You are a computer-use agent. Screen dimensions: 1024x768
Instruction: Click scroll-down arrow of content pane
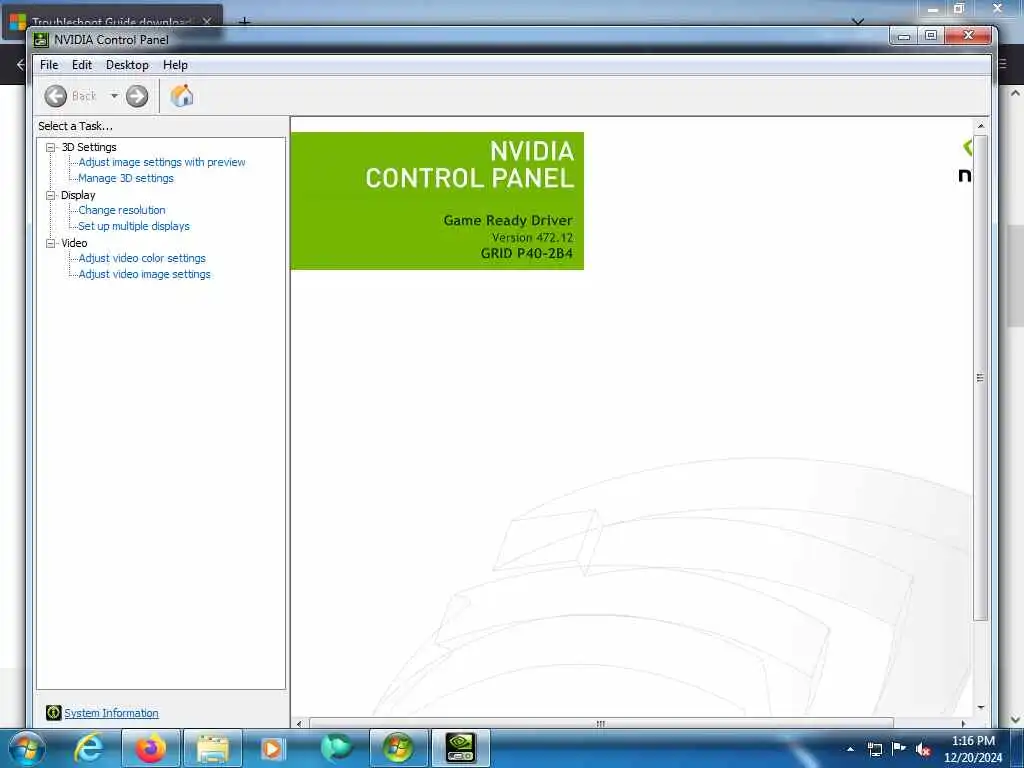click(980, 707)
